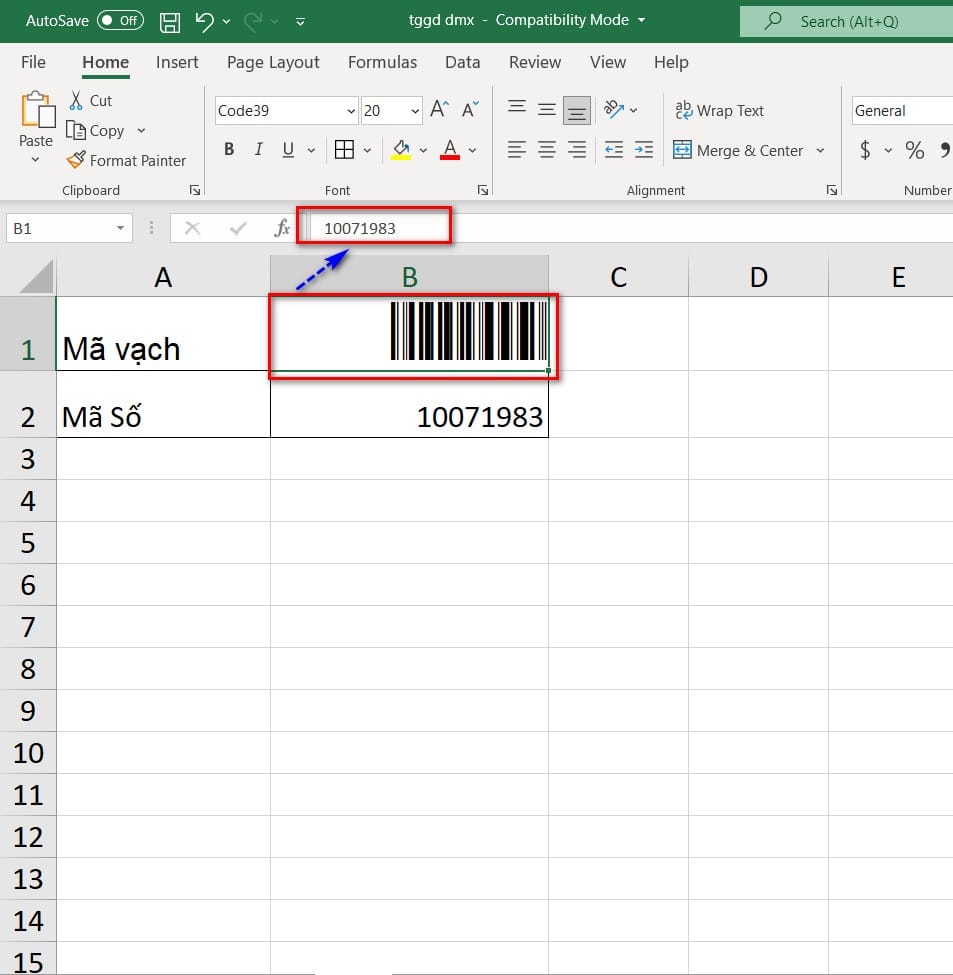Select the Format Painter brush

pos(76,160)
